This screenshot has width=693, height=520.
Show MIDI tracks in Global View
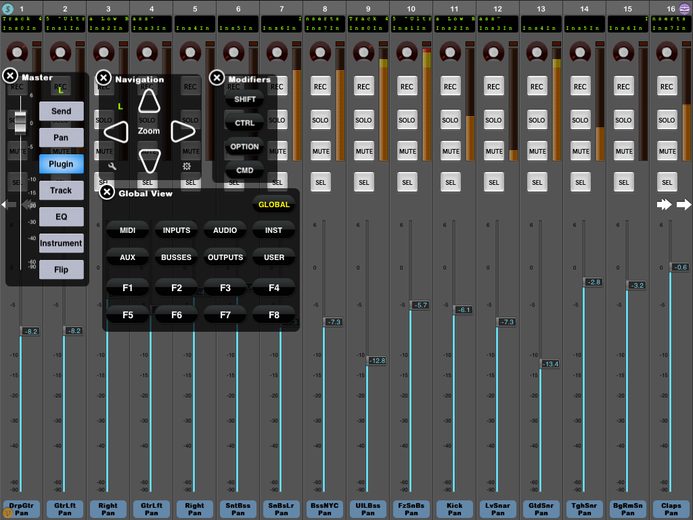point(128,230)
